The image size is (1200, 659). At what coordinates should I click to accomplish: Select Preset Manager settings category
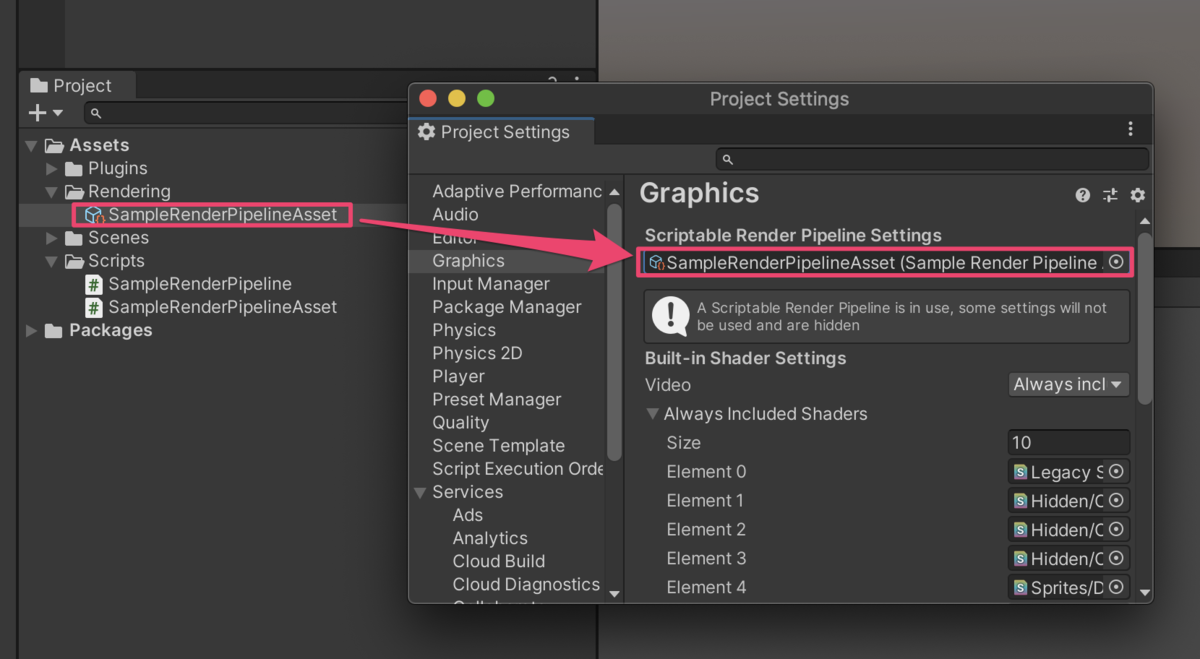pyautogui.click(x=497, y=399)
